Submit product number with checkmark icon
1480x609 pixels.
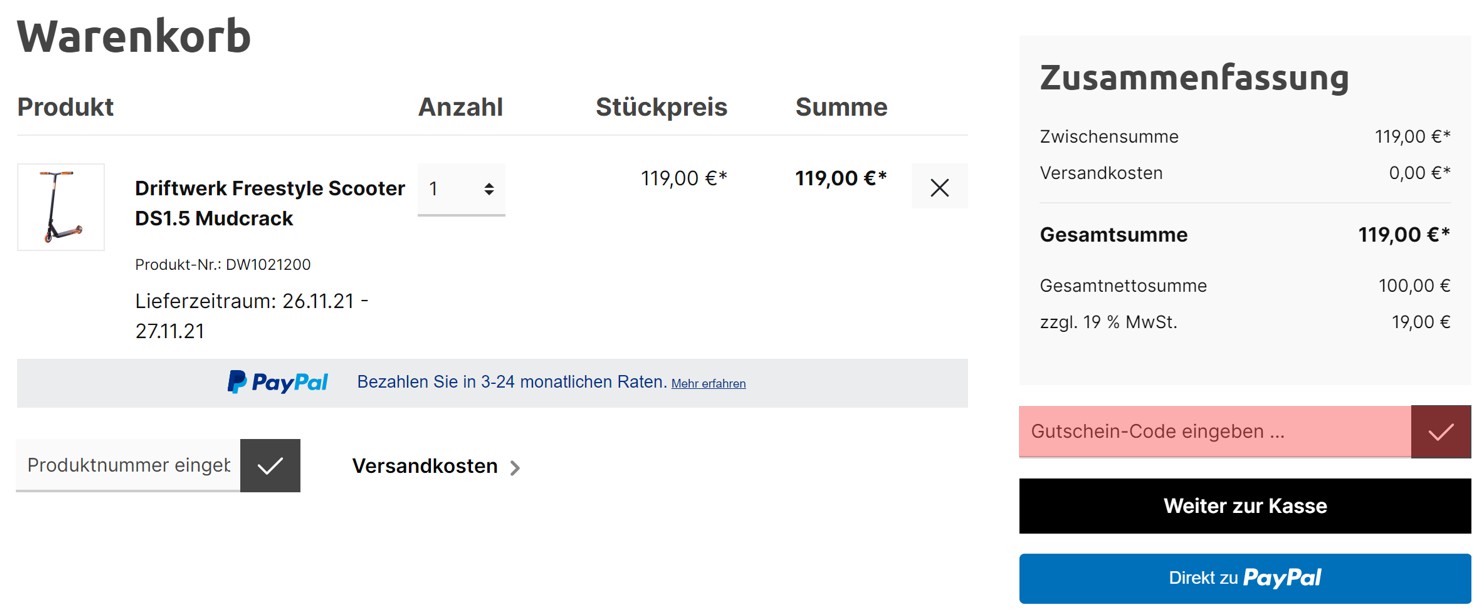coord(270,465)
